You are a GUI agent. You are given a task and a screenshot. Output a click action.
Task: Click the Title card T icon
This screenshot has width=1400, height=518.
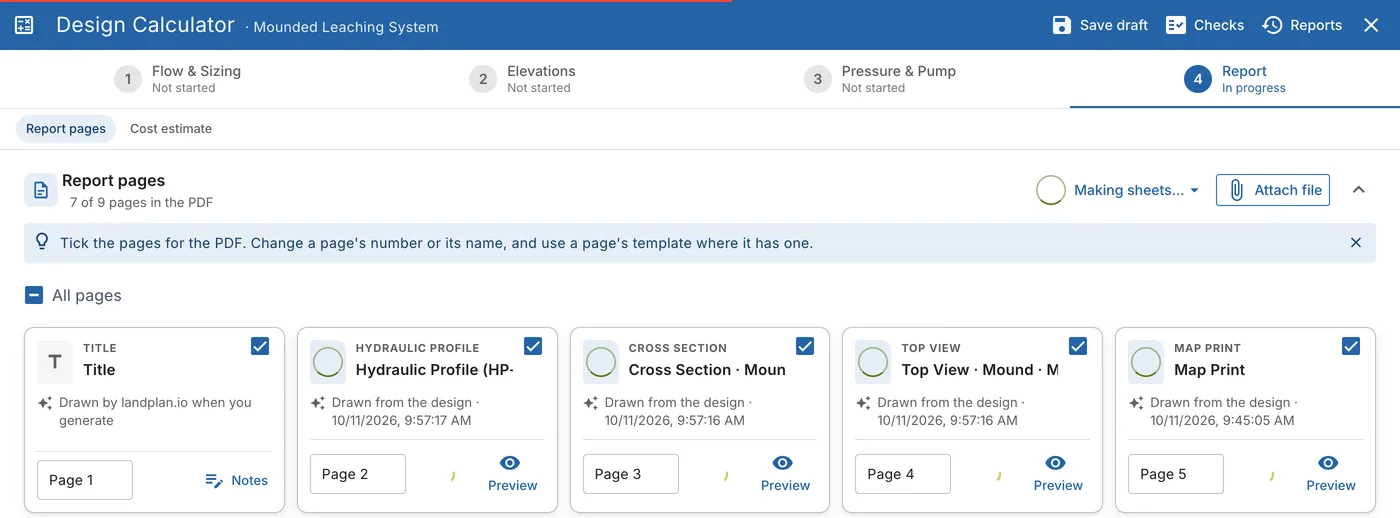[55, 362]
